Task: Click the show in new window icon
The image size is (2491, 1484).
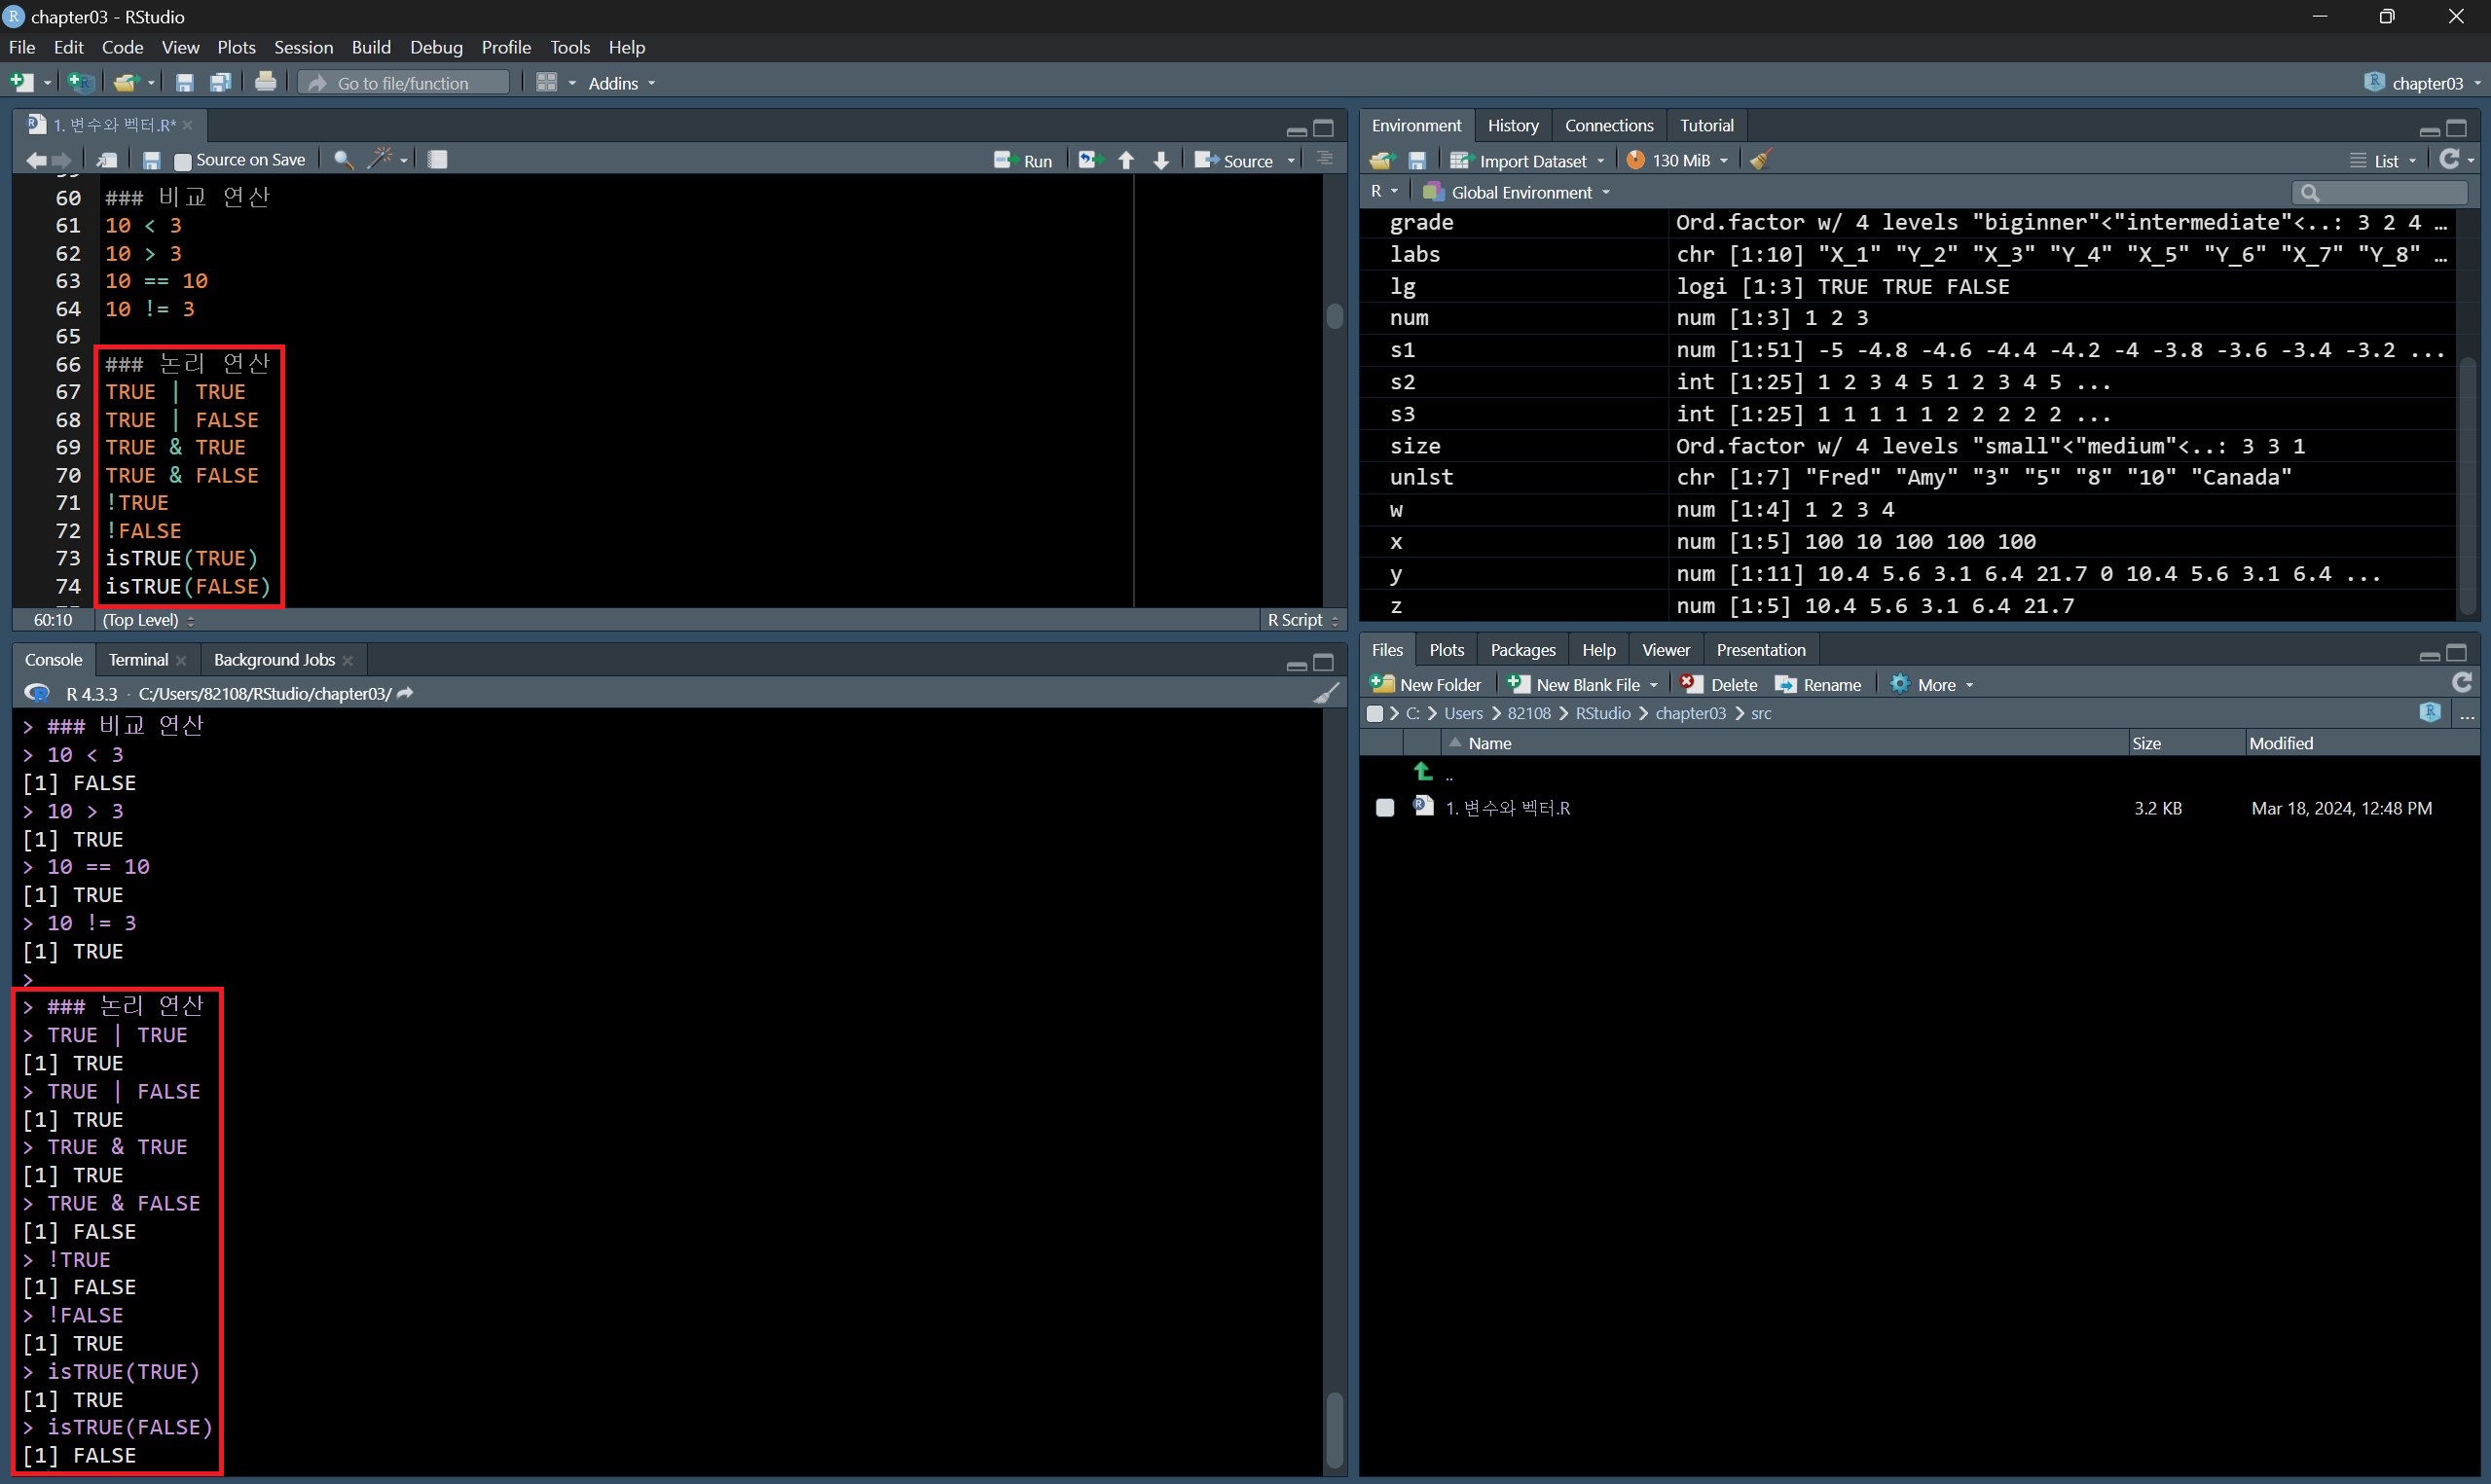Action: [x=106, y=160]
